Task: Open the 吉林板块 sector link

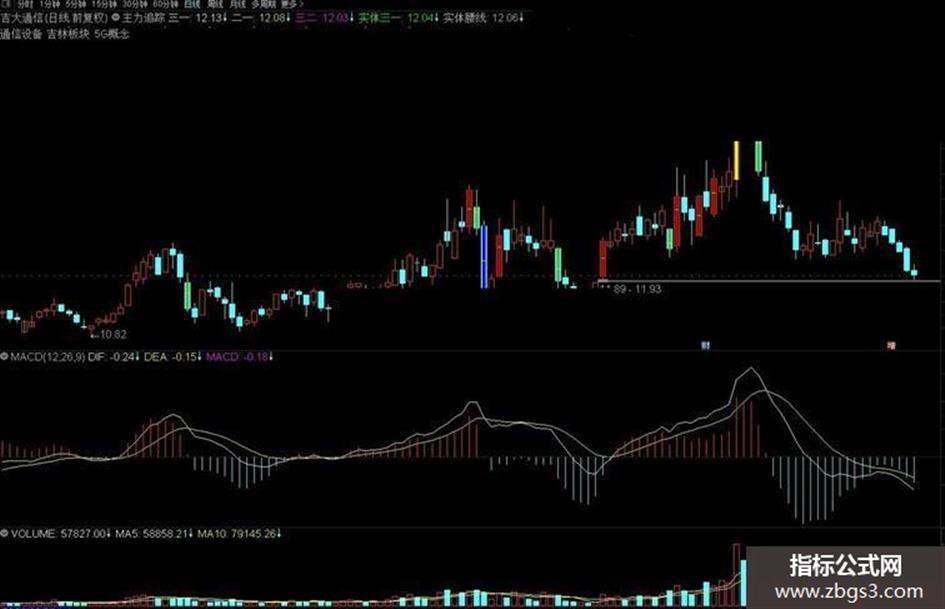Action: [68, 34]
